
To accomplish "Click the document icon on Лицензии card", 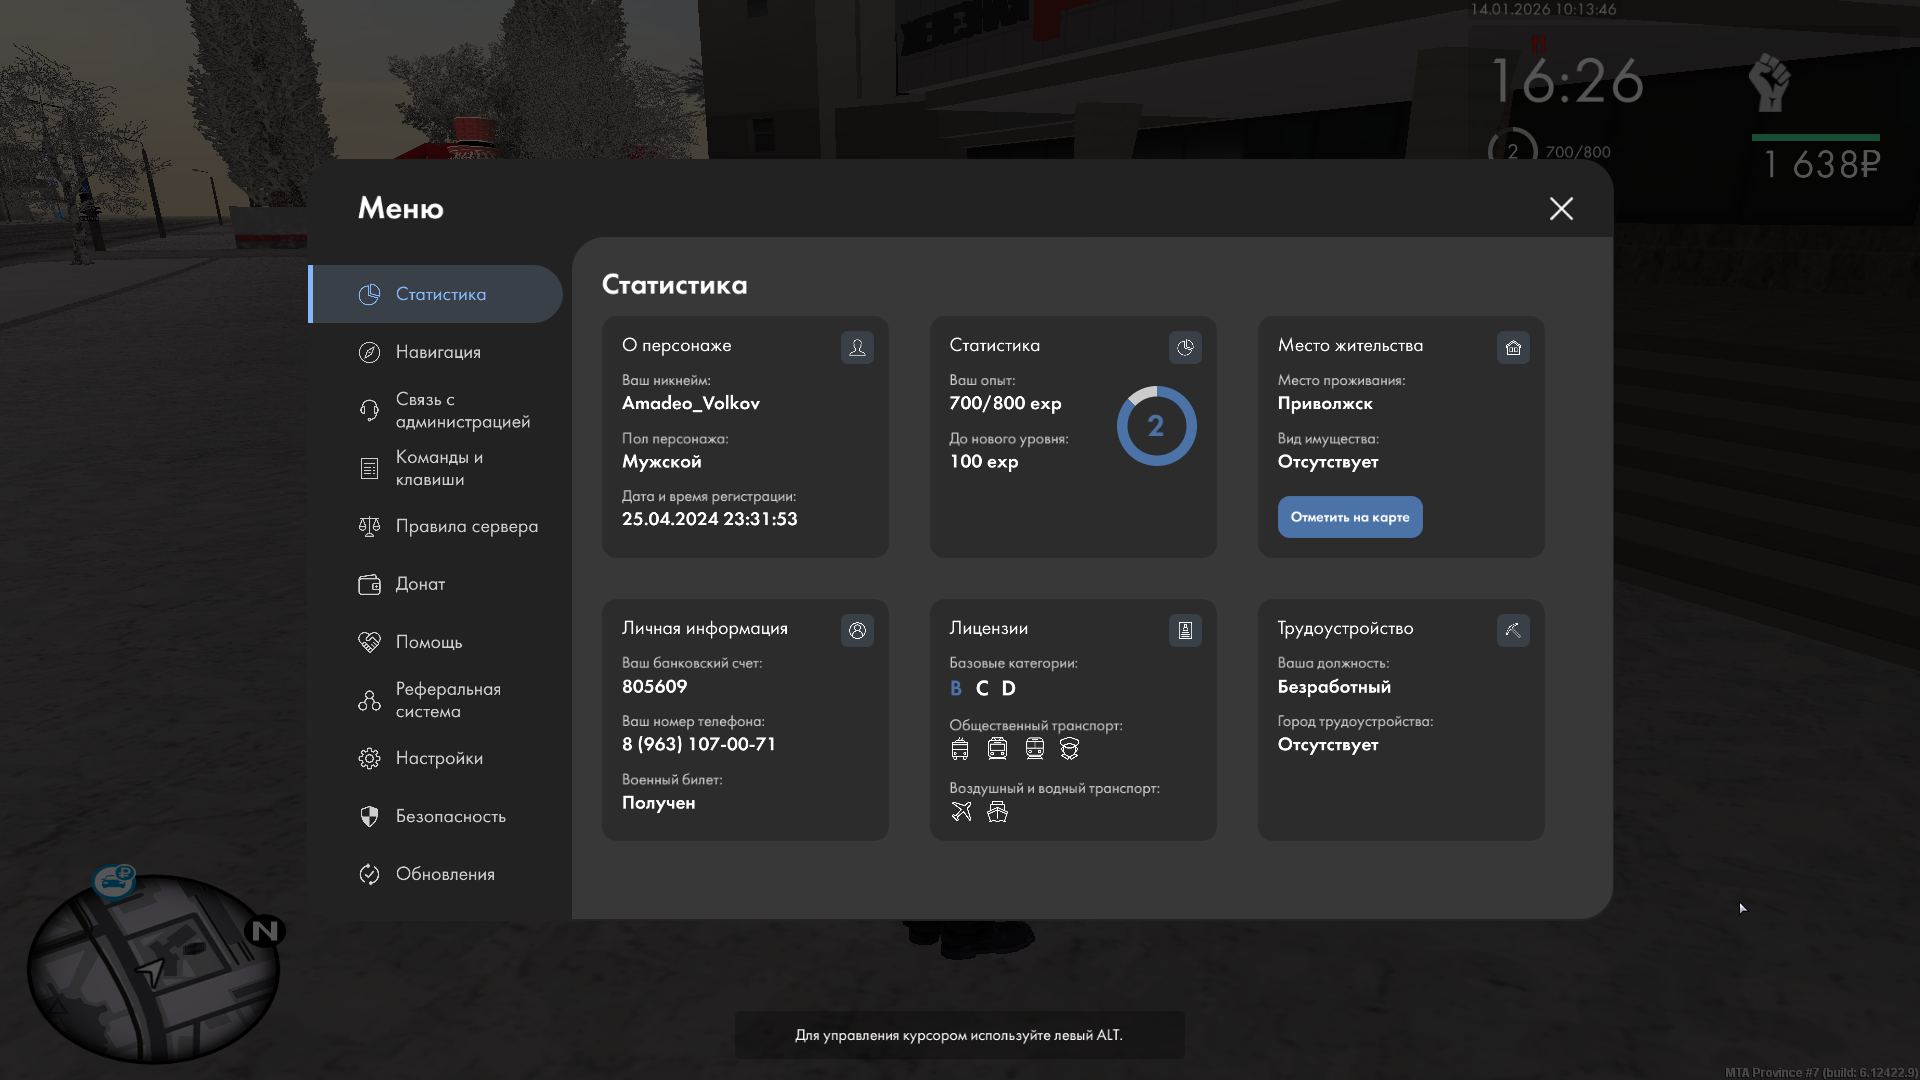I will pos(1185,631).
